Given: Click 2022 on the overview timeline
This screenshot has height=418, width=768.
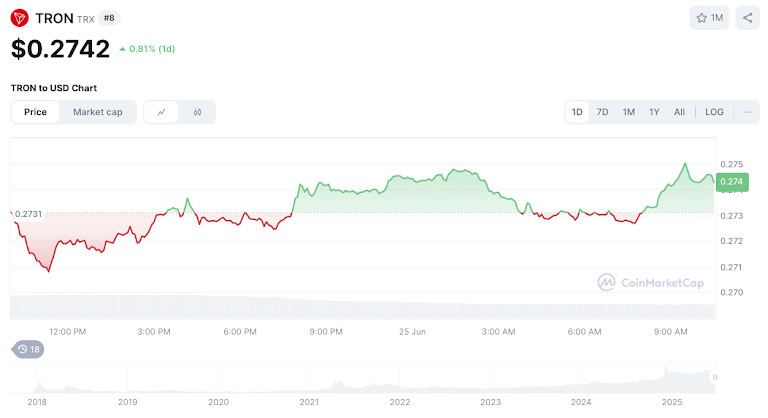Looking at the screenshot, I should coord(400,402).
